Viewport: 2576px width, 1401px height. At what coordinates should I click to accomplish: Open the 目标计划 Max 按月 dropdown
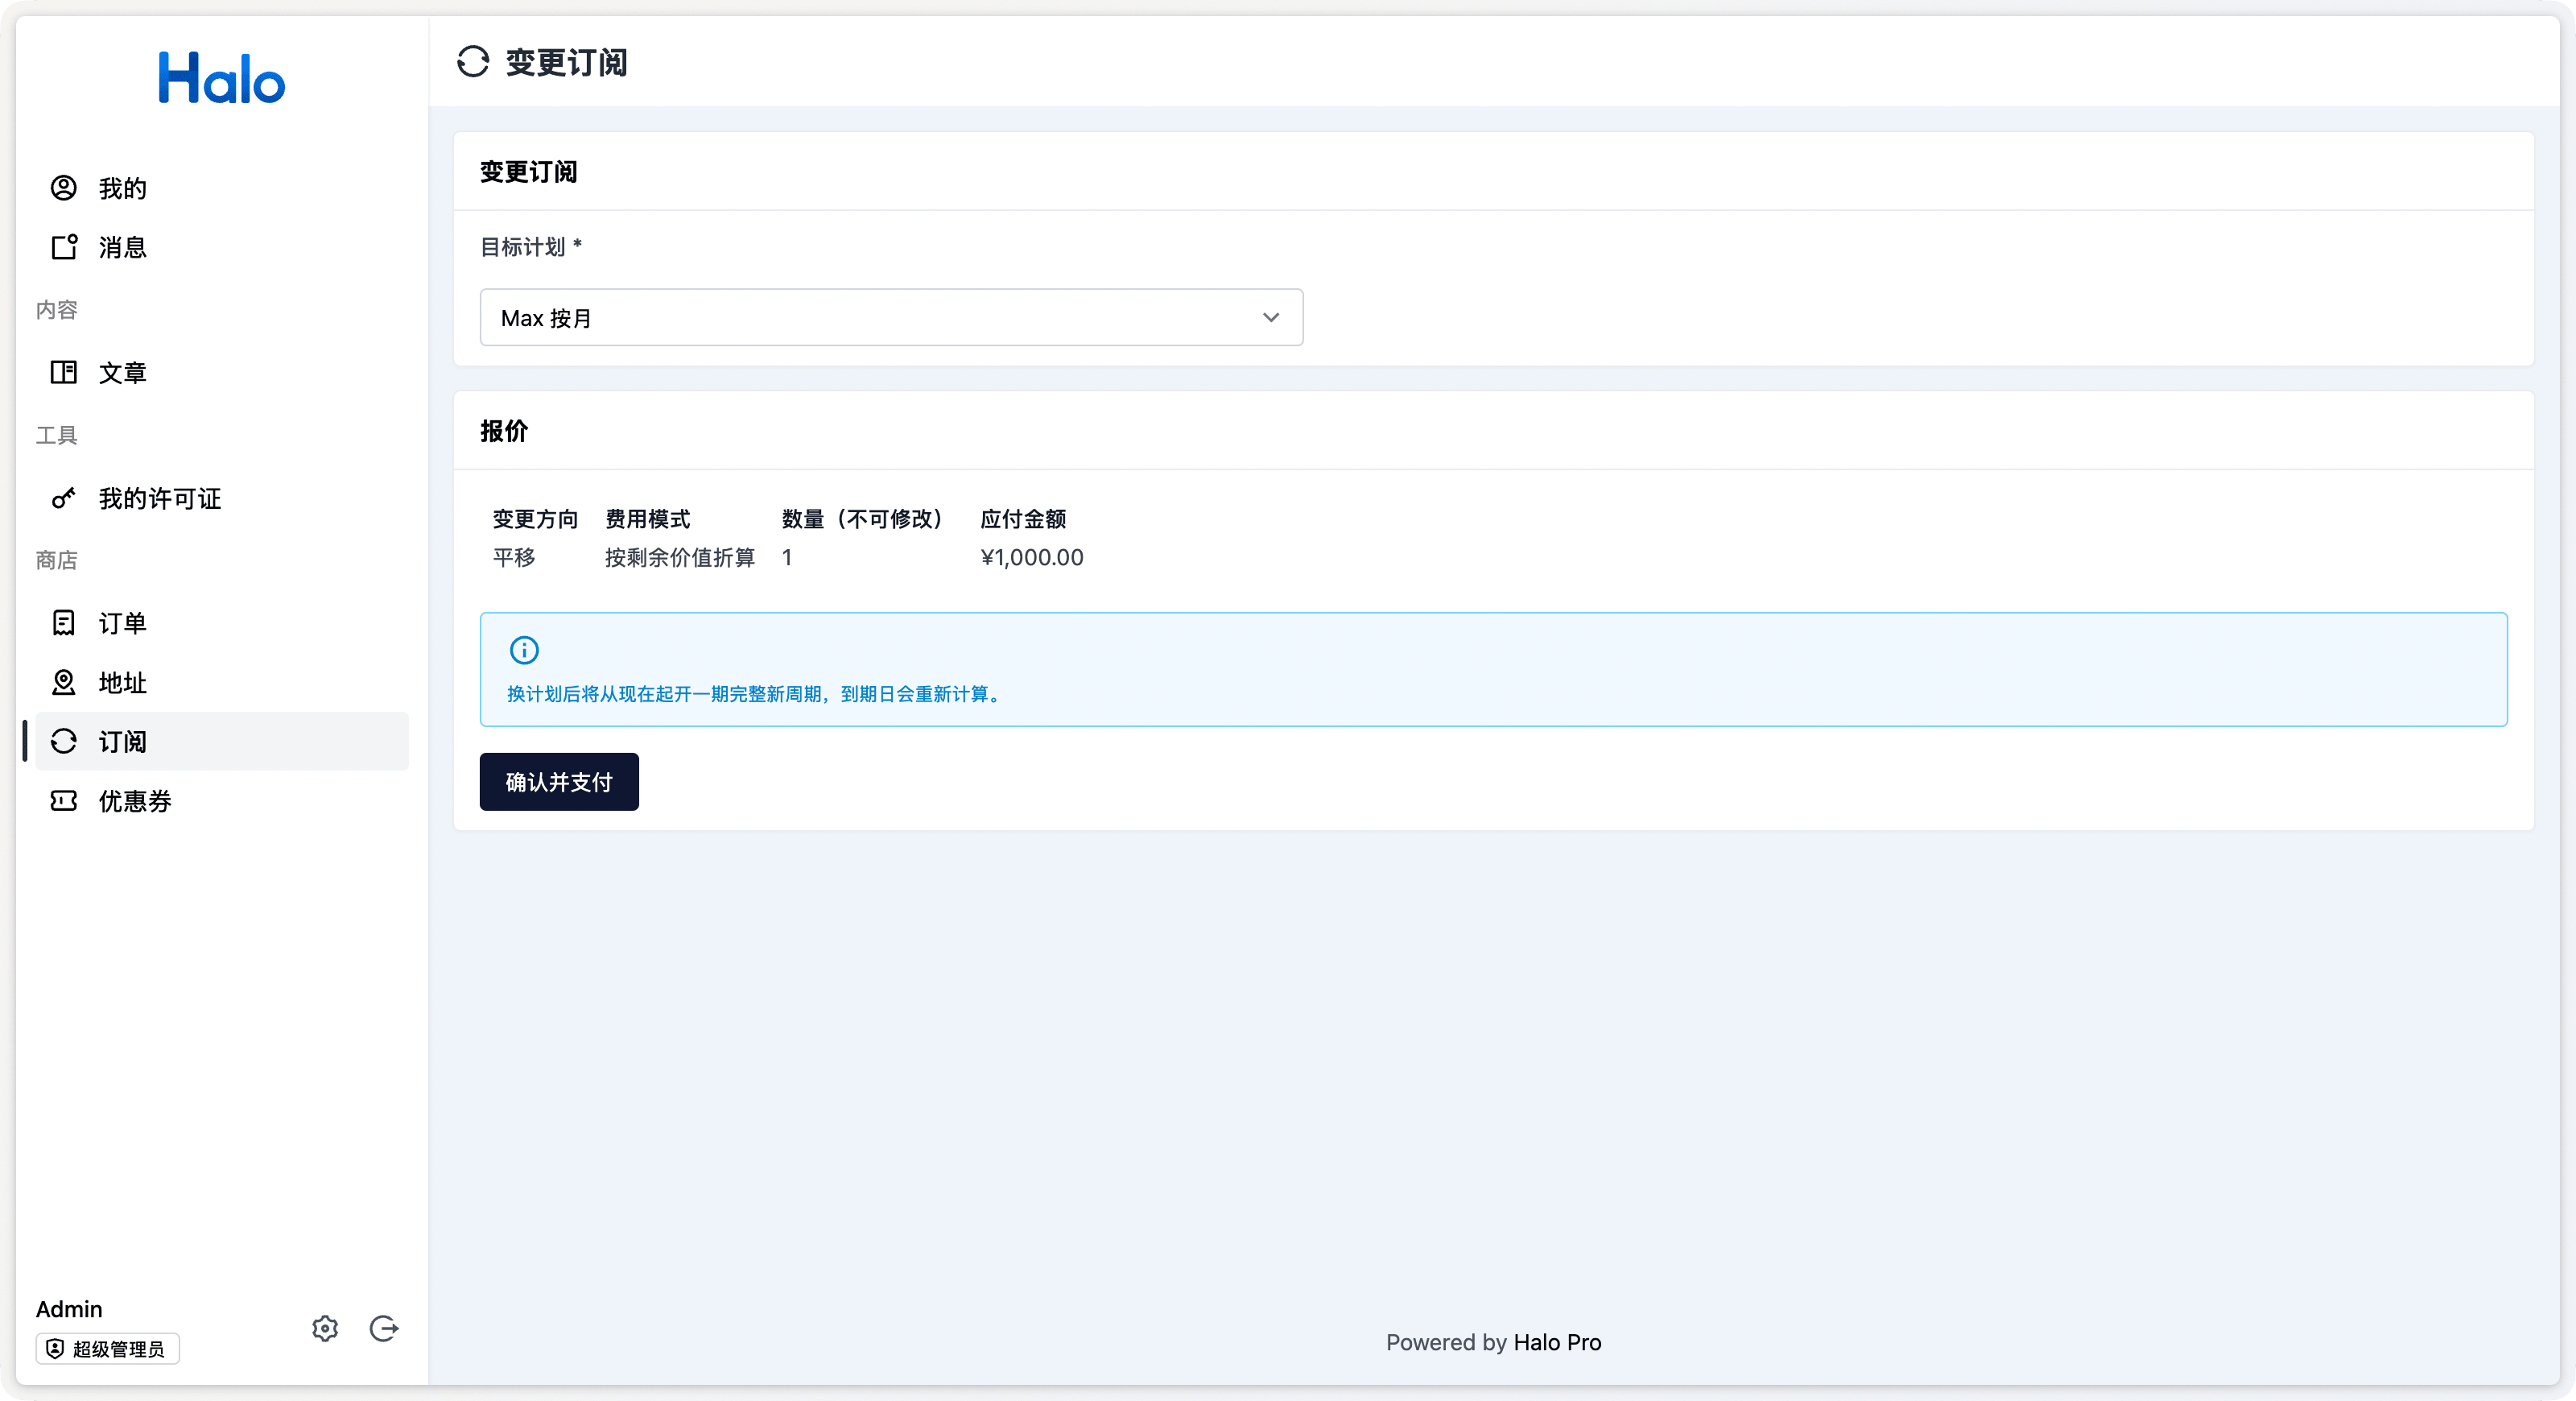891,318
